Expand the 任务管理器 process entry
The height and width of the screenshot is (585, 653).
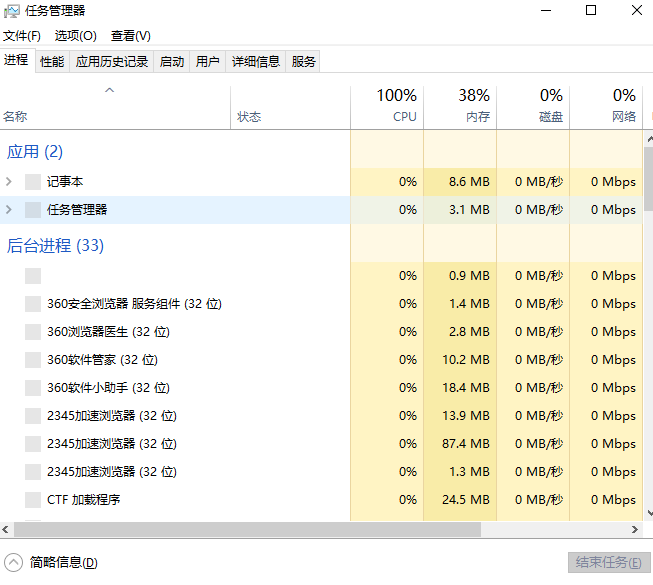click(x=9, y=210)
